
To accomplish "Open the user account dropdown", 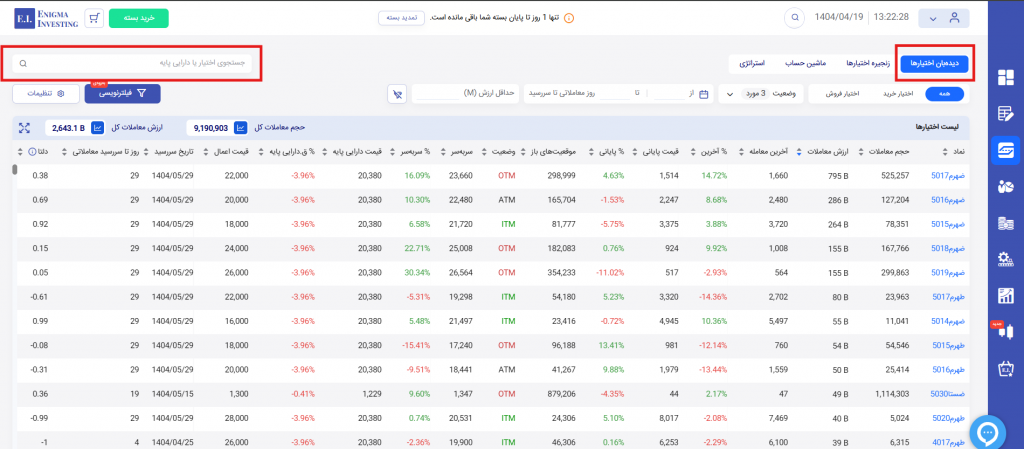I will tap(944, 18).
